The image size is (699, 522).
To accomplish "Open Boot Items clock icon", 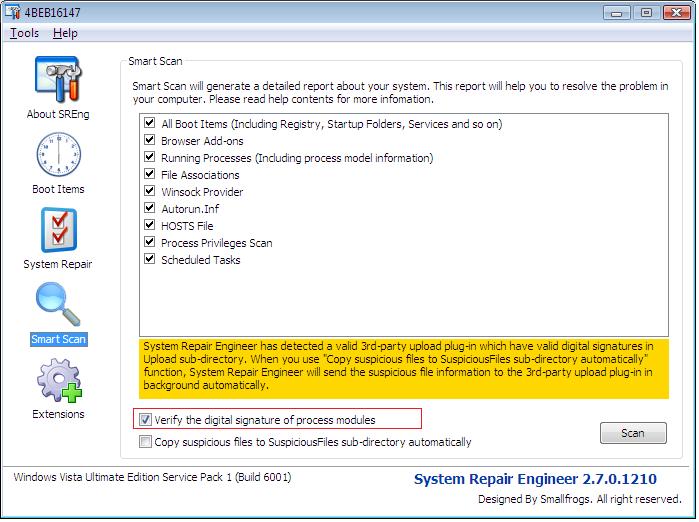I will 58,154.
